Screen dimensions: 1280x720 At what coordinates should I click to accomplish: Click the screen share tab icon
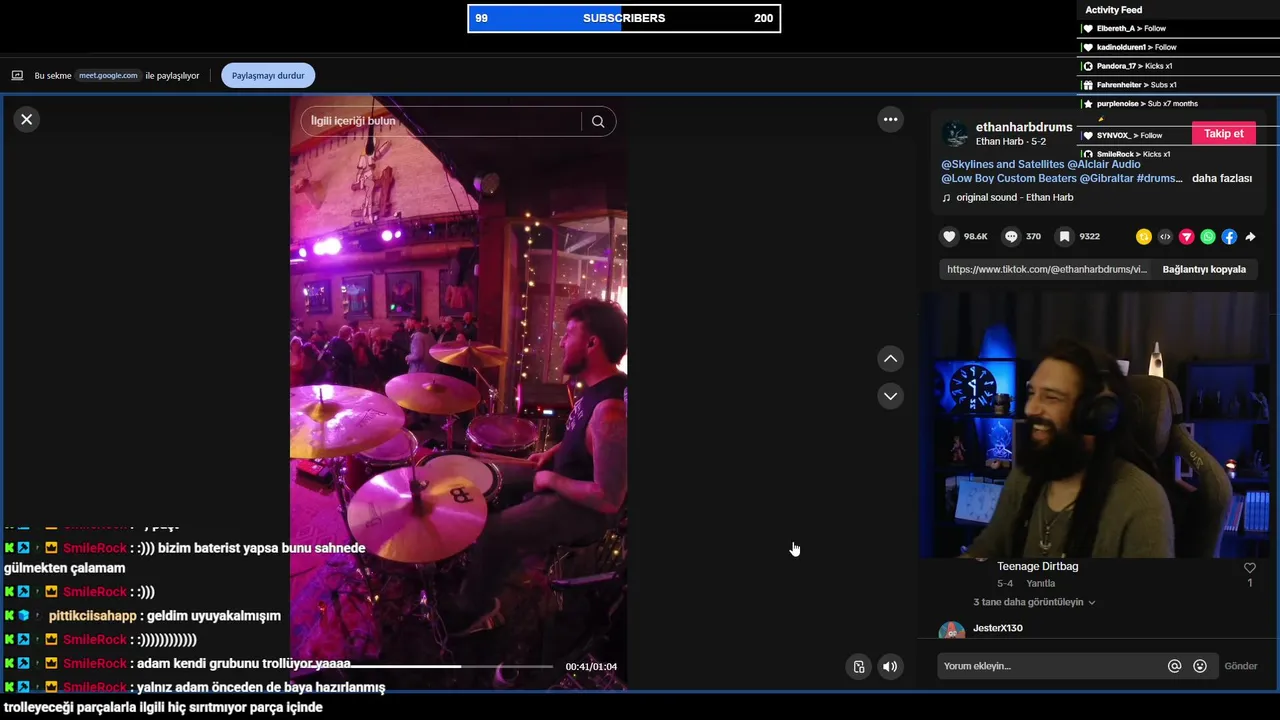point(17,75)
